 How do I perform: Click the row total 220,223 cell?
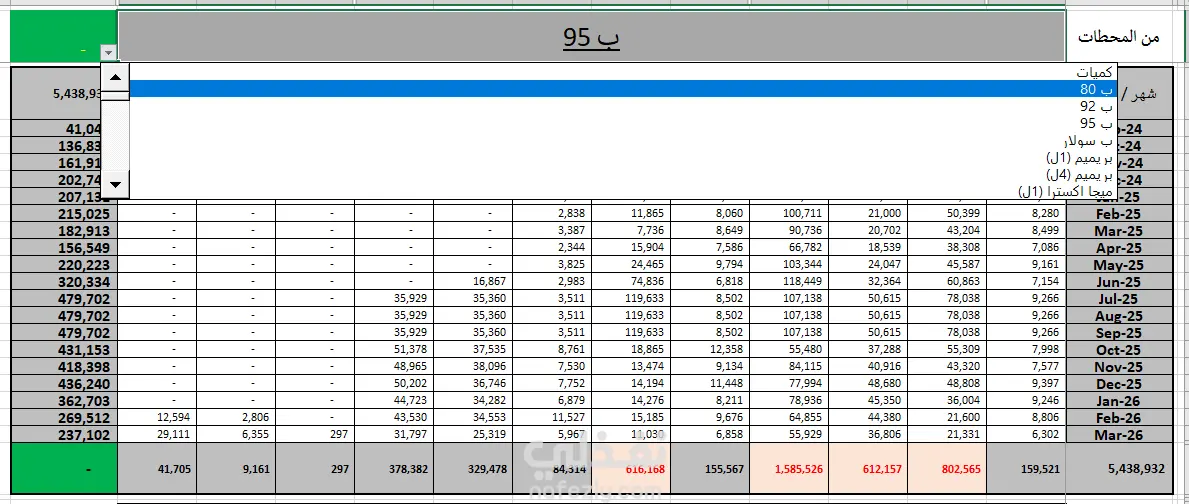click(64, 265)
